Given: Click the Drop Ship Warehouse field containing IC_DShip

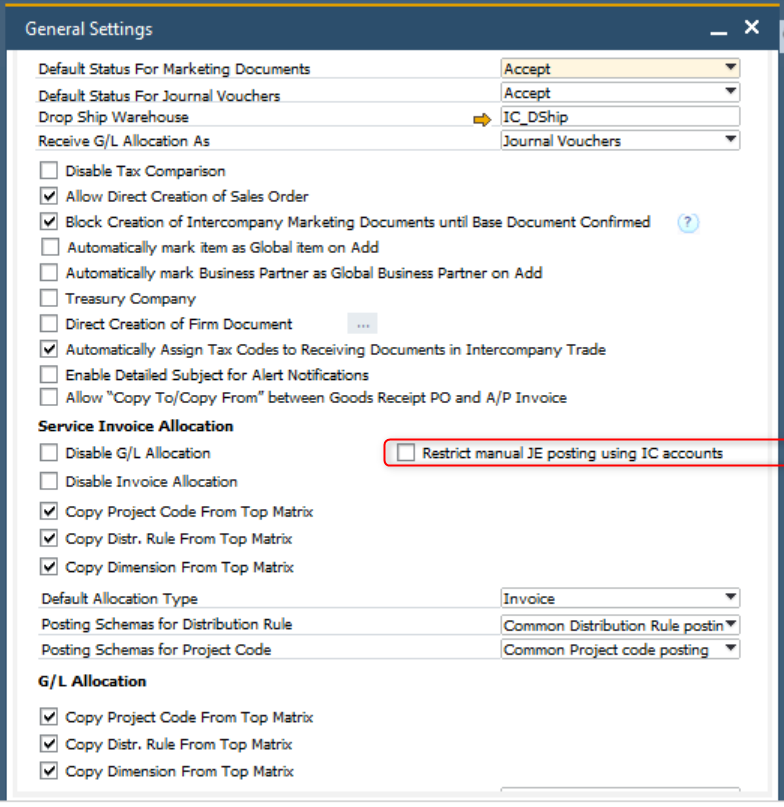Looking at the screenshot, I should (620, 117).
